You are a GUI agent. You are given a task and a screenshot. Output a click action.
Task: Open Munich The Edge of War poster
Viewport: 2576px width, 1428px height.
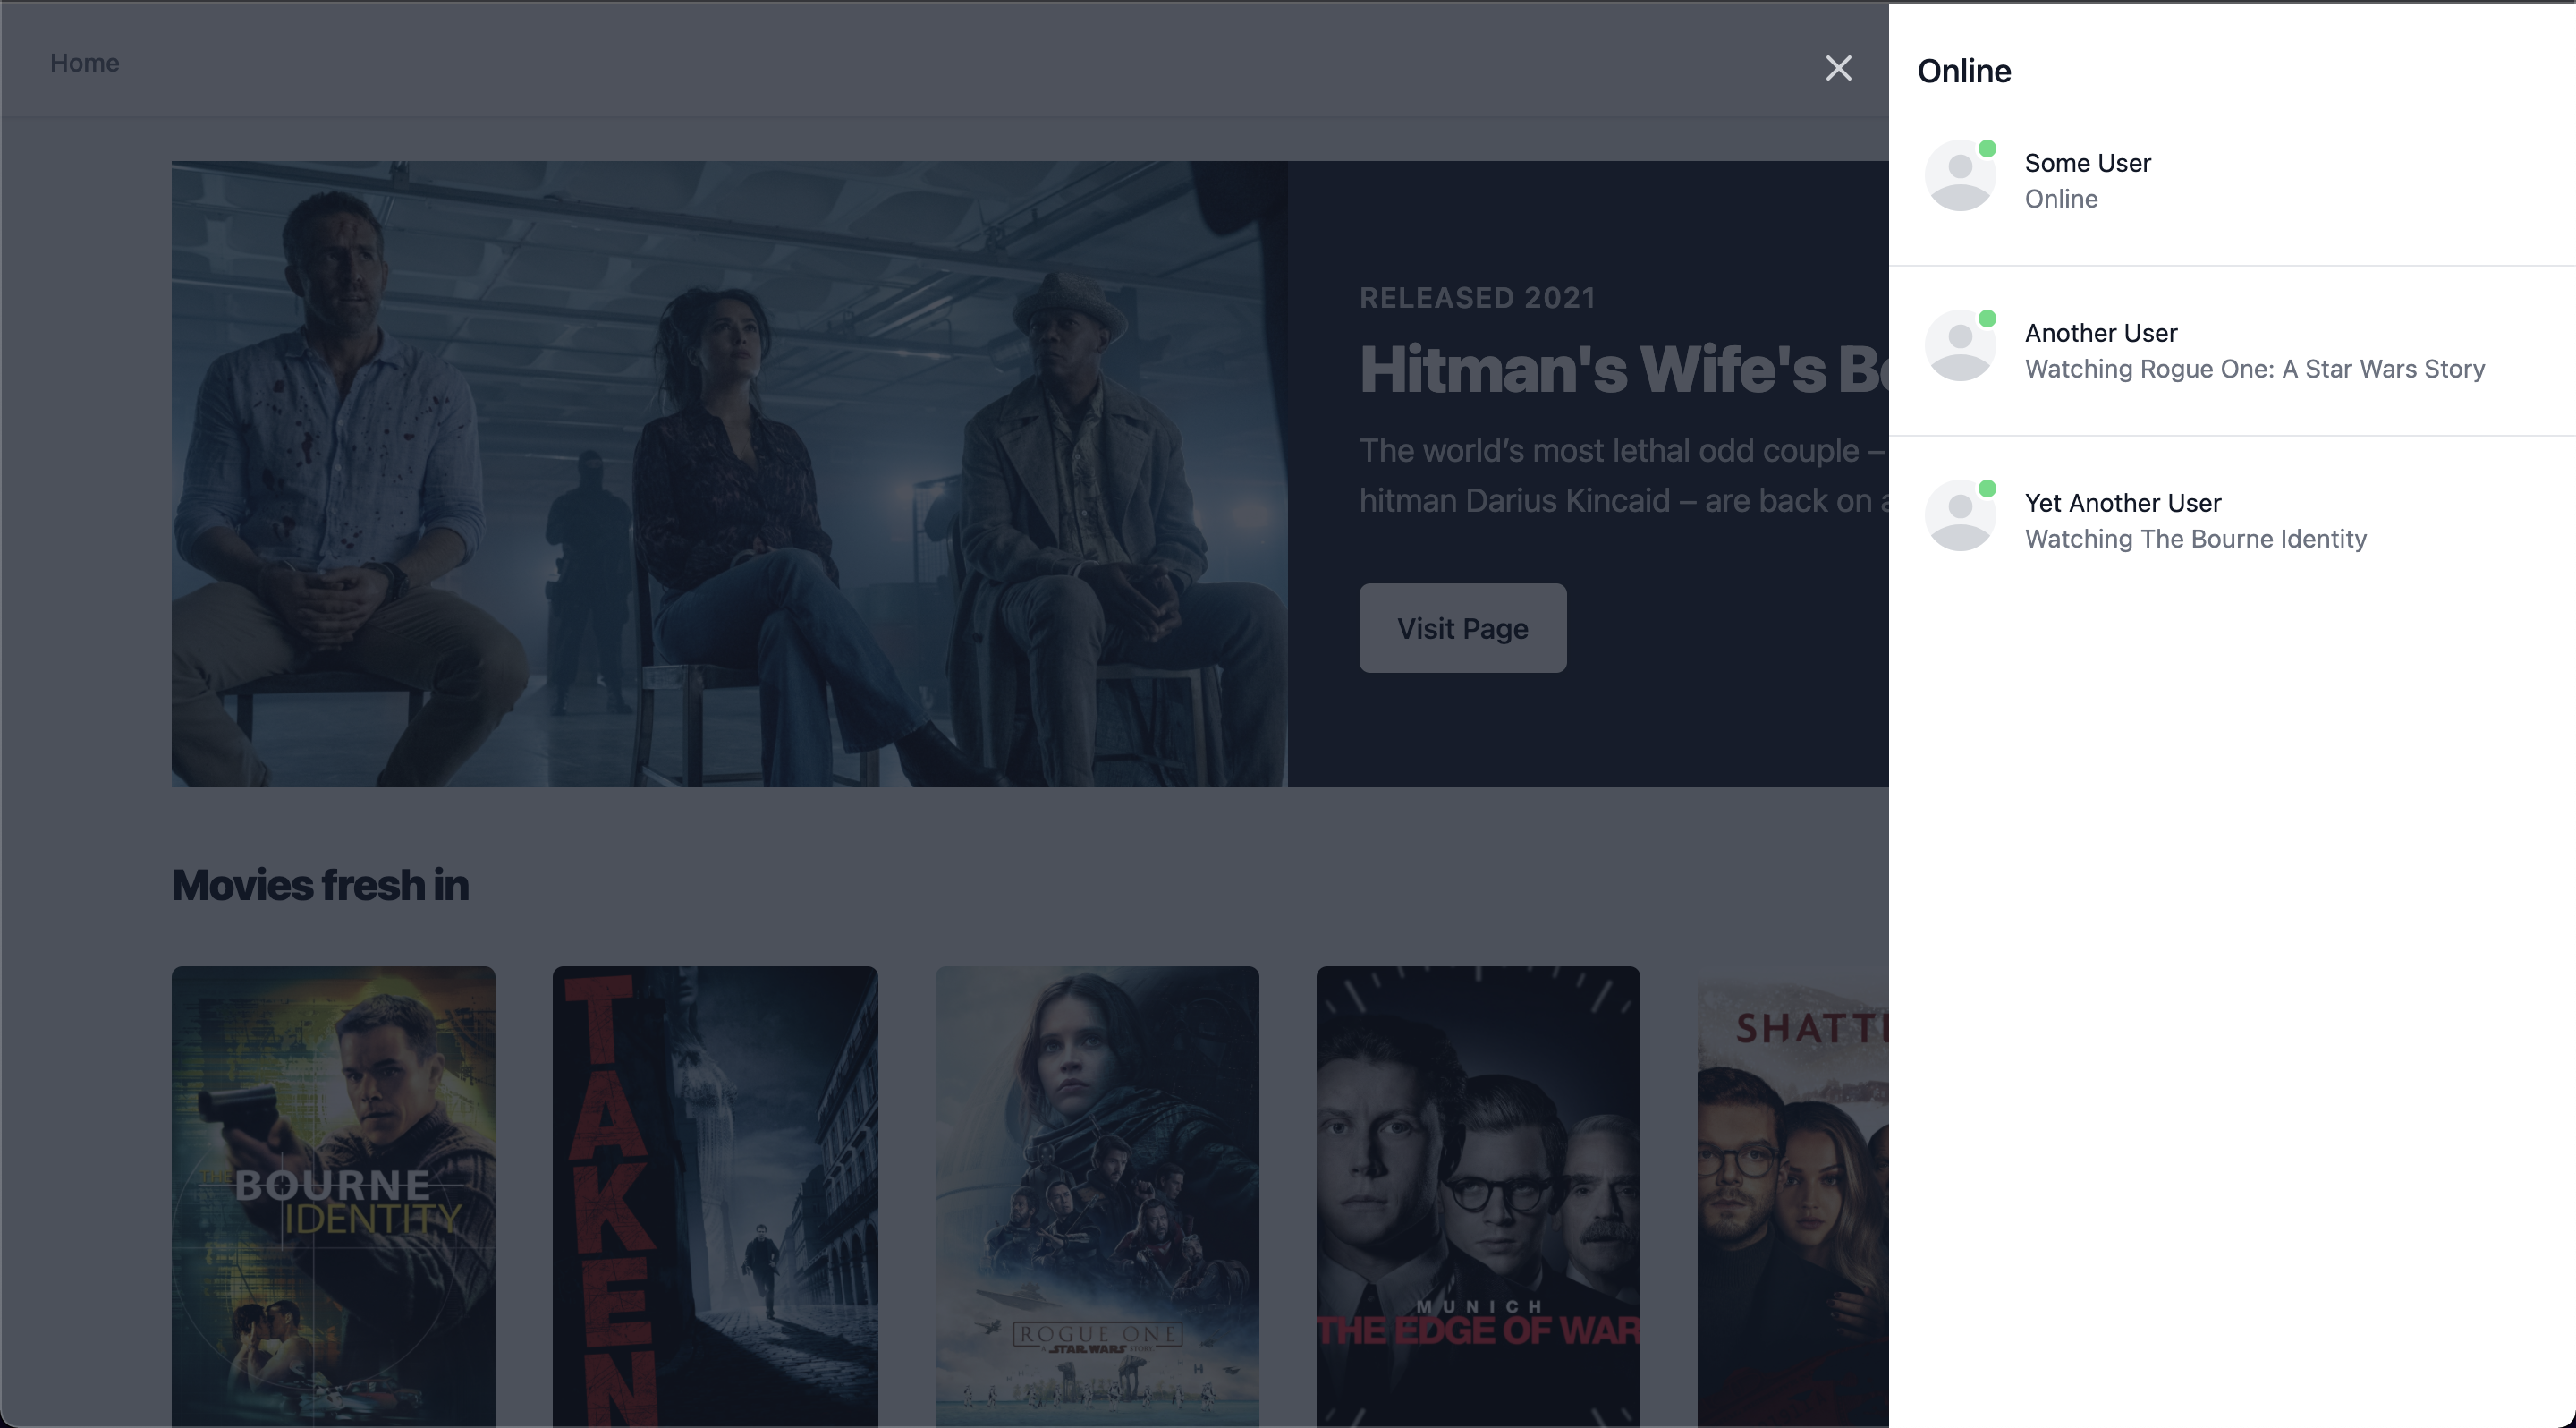[1477, 1195]
